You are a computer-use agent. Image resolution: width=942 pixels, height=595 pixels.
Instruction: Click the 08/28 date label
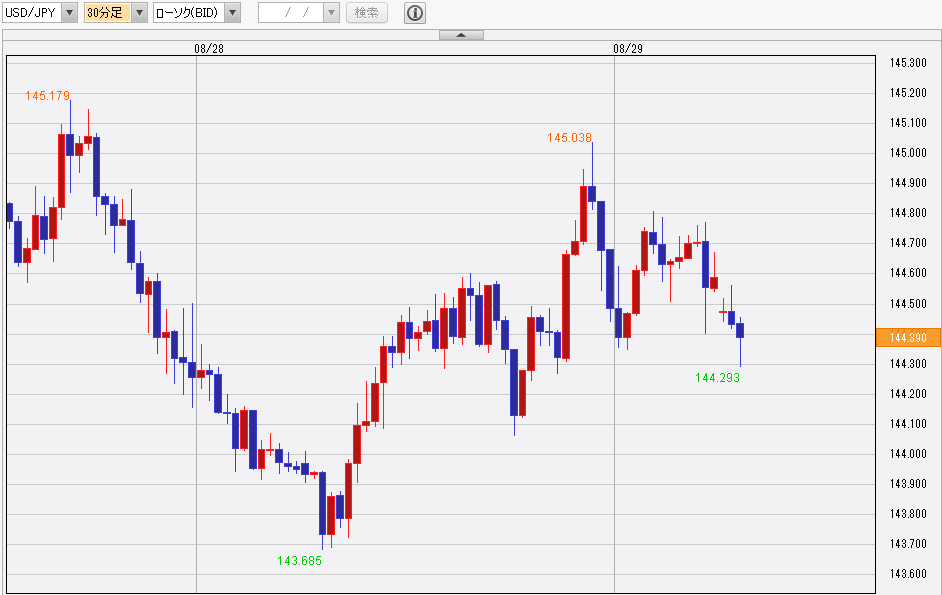(x=209, y=49)
